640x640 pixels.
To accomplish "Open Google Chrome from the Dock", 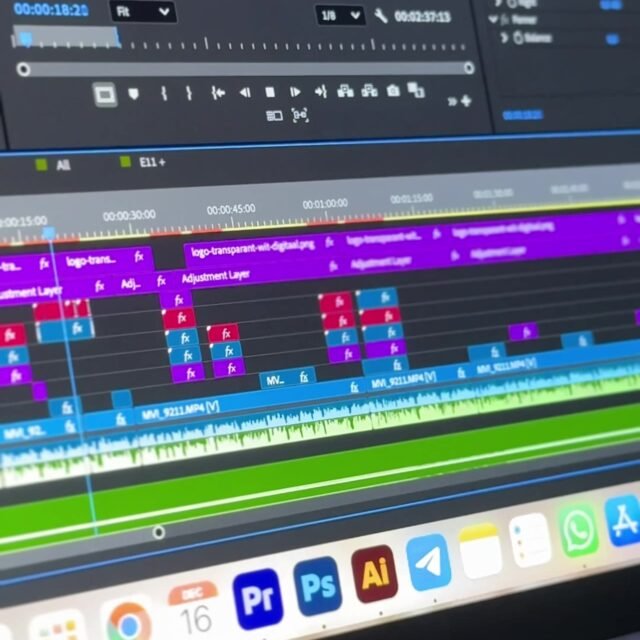I will pyautogui.click(x=127, y=622).
